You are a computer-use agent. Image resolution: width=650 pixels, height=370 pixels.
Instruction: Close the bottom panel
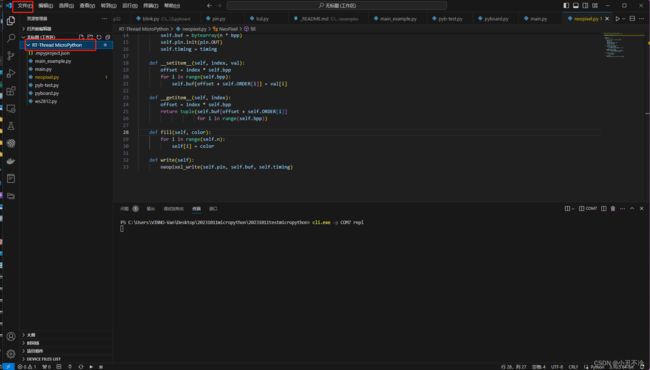(642, 208)
